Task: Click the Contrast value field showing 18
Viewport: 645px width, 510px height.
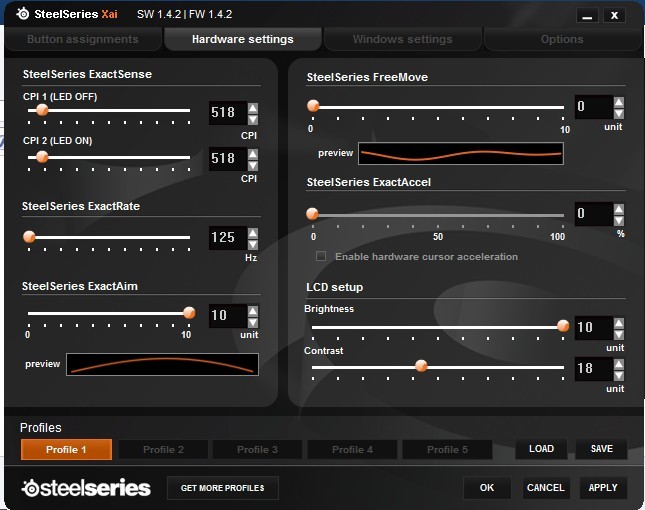Action: coord(594,369)
